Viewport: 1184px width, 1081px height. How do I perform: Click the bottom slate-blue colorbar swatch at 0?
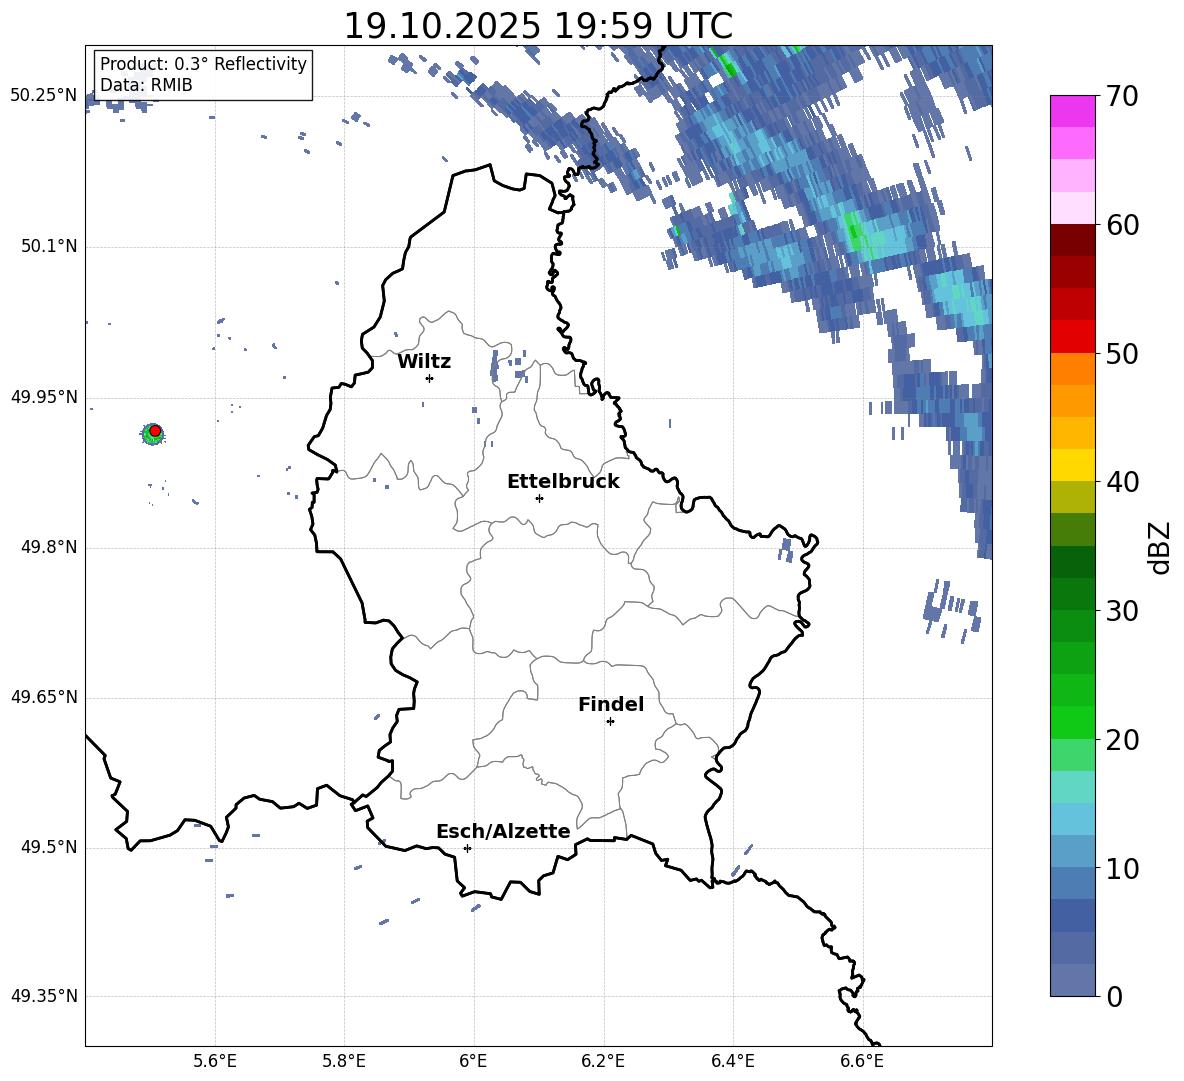[1072, 980]
